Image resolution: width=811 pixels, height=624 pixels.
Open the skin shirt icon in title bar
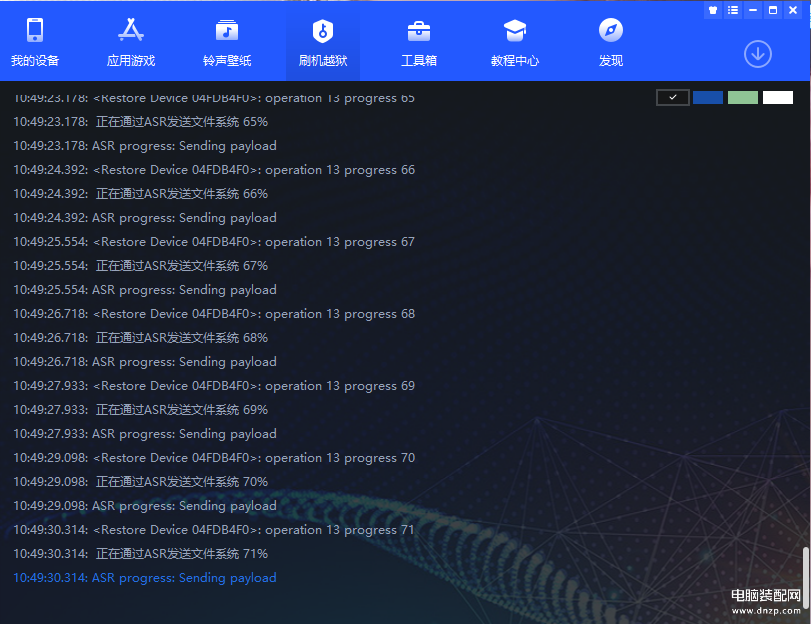pos(713,10)
